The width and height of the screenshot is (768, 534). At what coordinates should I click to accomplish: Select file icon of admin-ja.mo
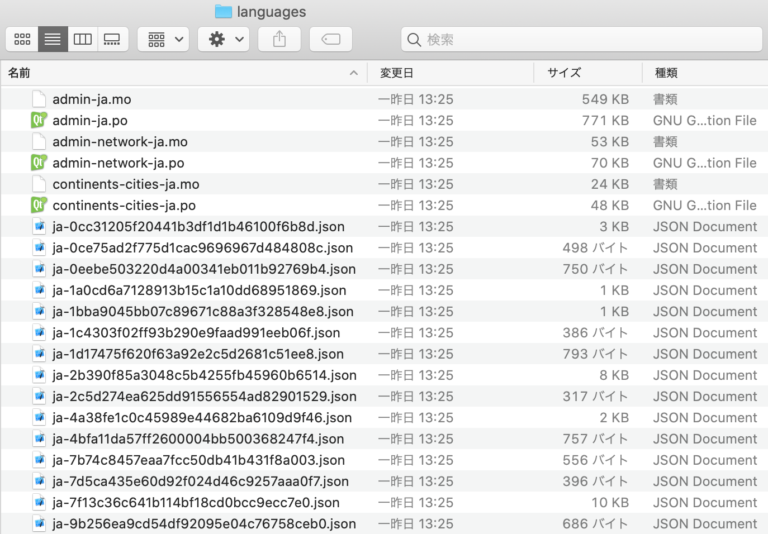click(x=39, y=99)
